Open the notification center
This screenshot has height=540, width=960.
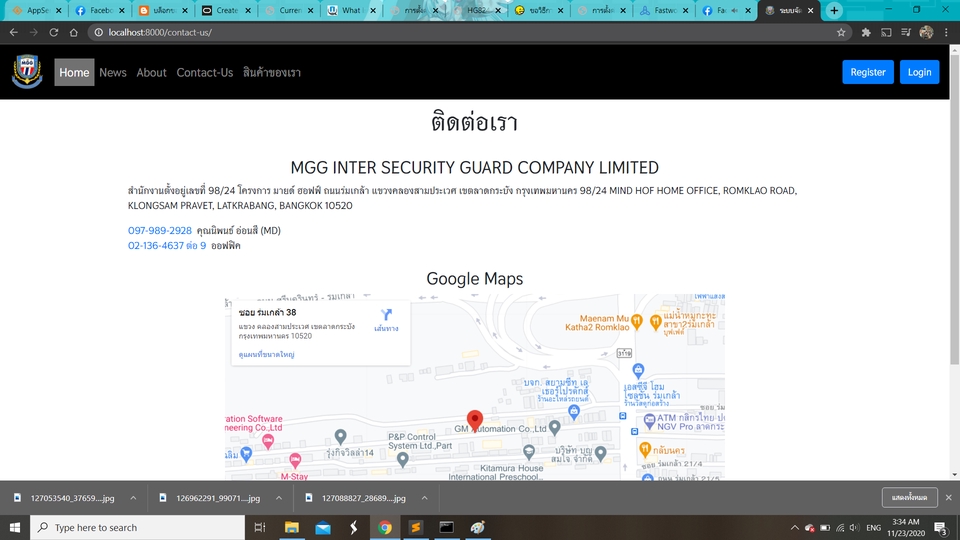pyautogui.click(x=941, y=528)
